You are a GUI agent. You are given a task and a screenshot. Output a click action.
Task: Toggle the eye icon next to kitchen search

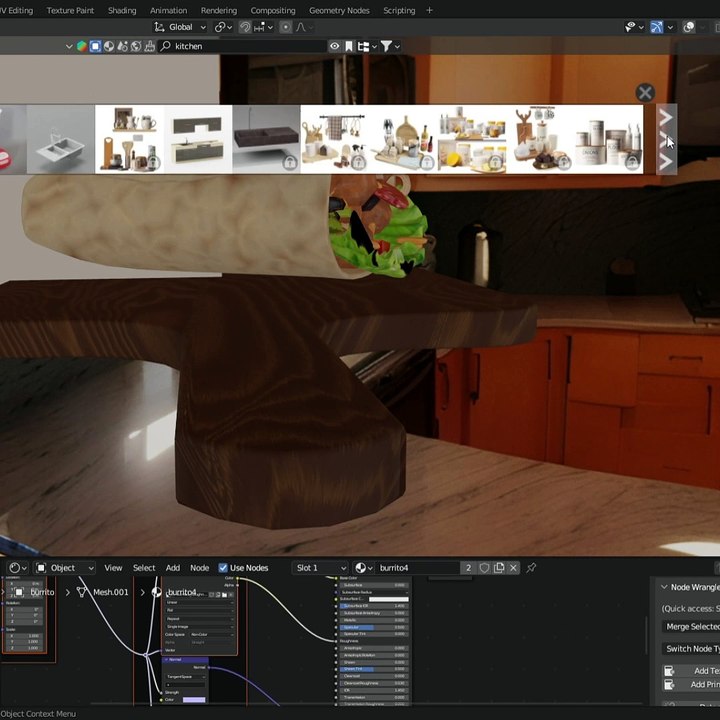[335, 46]
